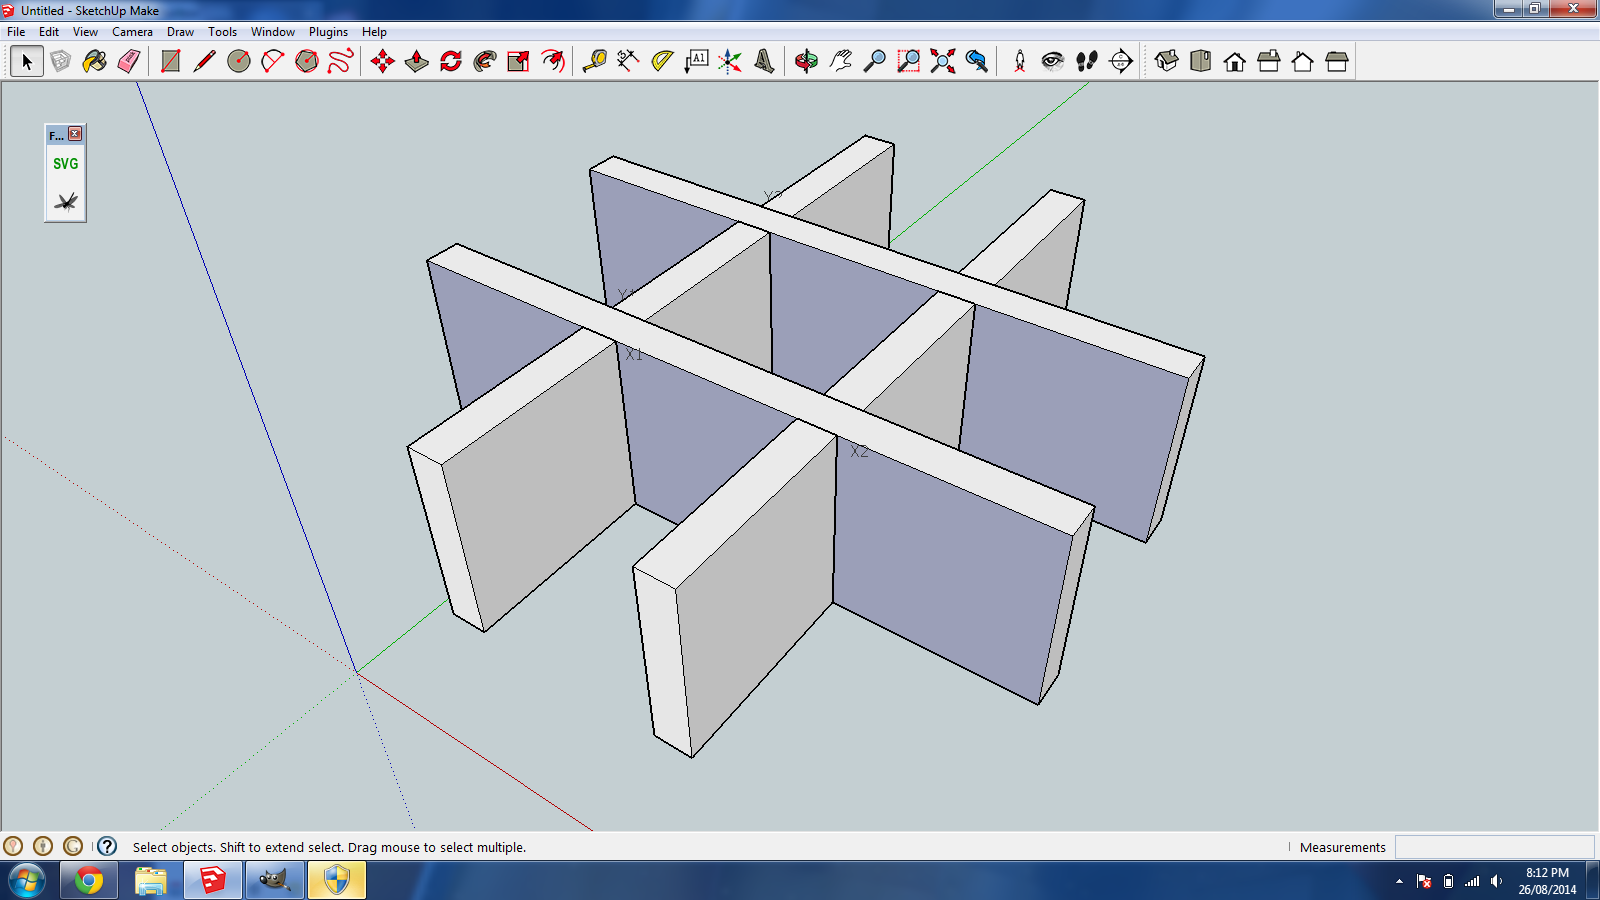Image resolution: width=1600 pixels, height=900 pixels.
Task: Activate the Rotate tool
Action: (449, 61)
